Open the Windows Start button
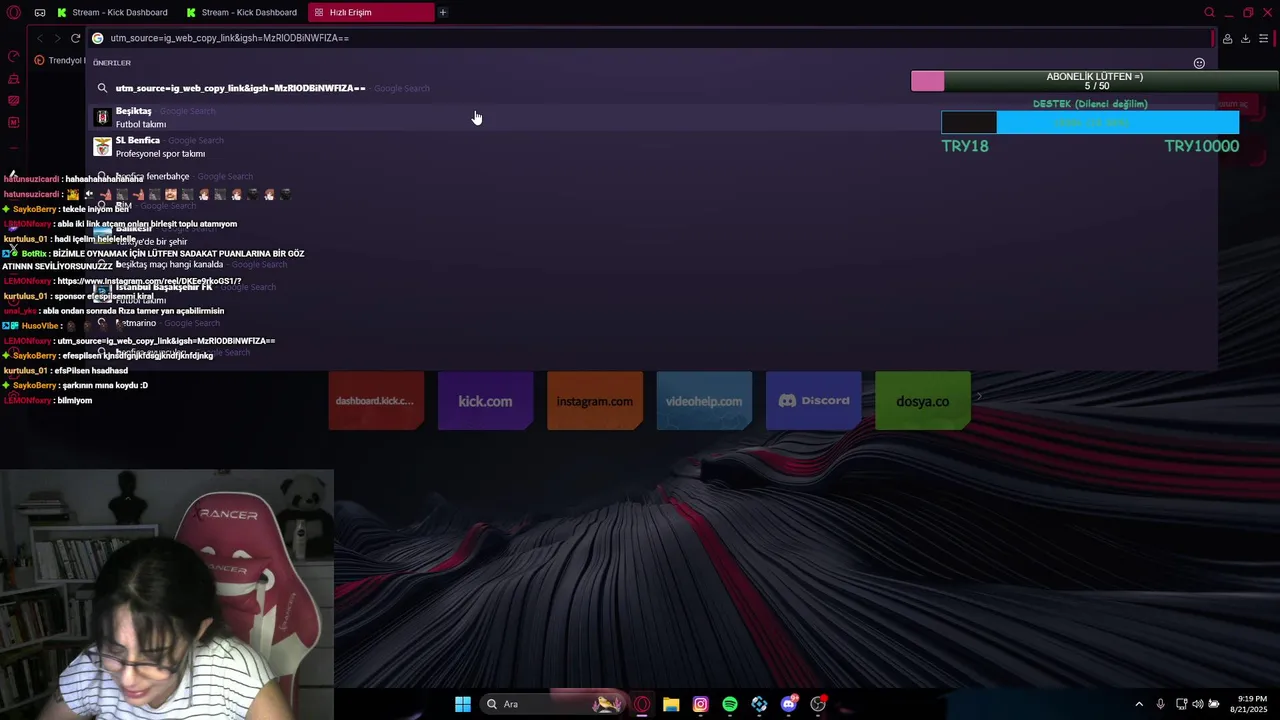The height and width of the screenshot is (720, 1280). pos(463,704)
